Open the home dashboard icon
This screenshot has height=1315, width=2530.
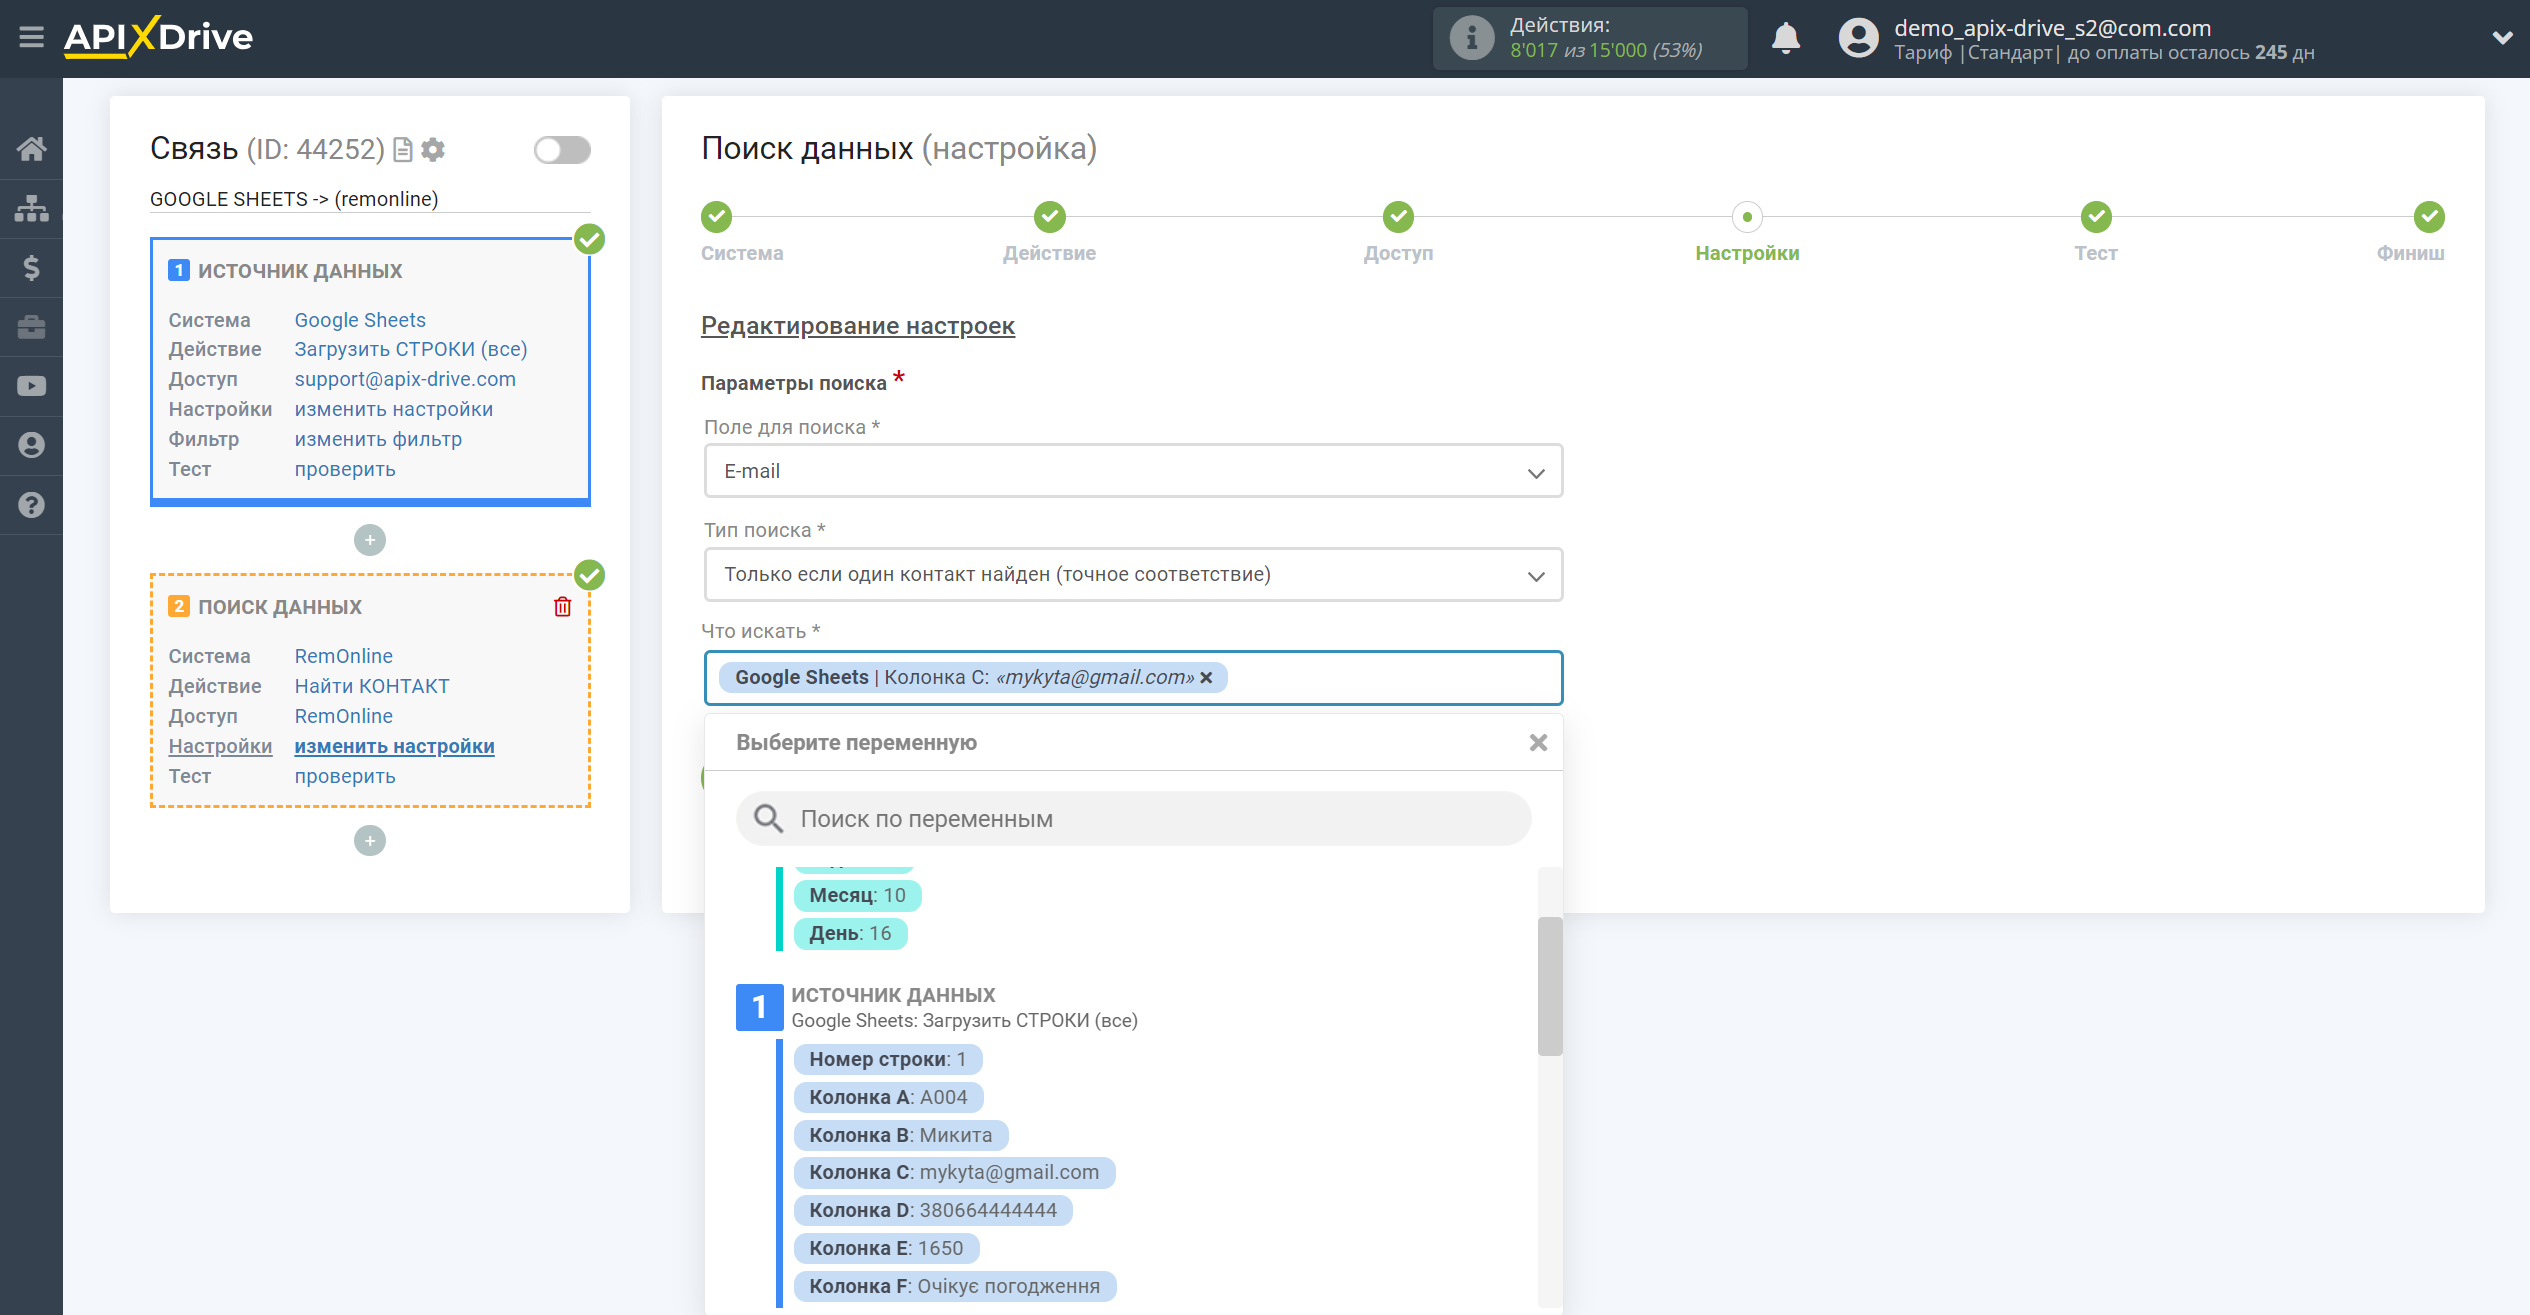point(31,149)
